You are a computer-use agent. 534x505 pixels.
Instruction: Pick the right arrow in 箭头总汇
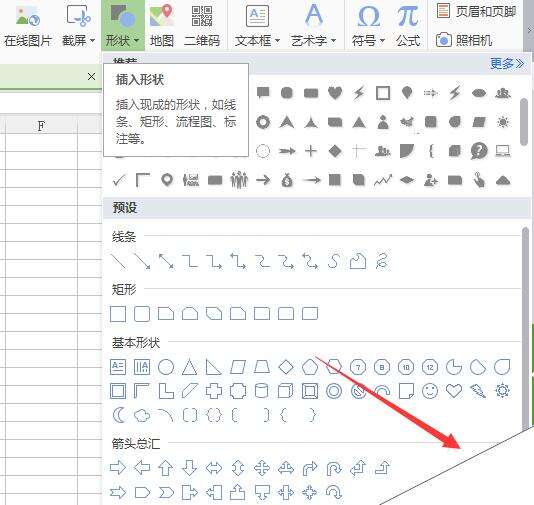click(118, 468)
